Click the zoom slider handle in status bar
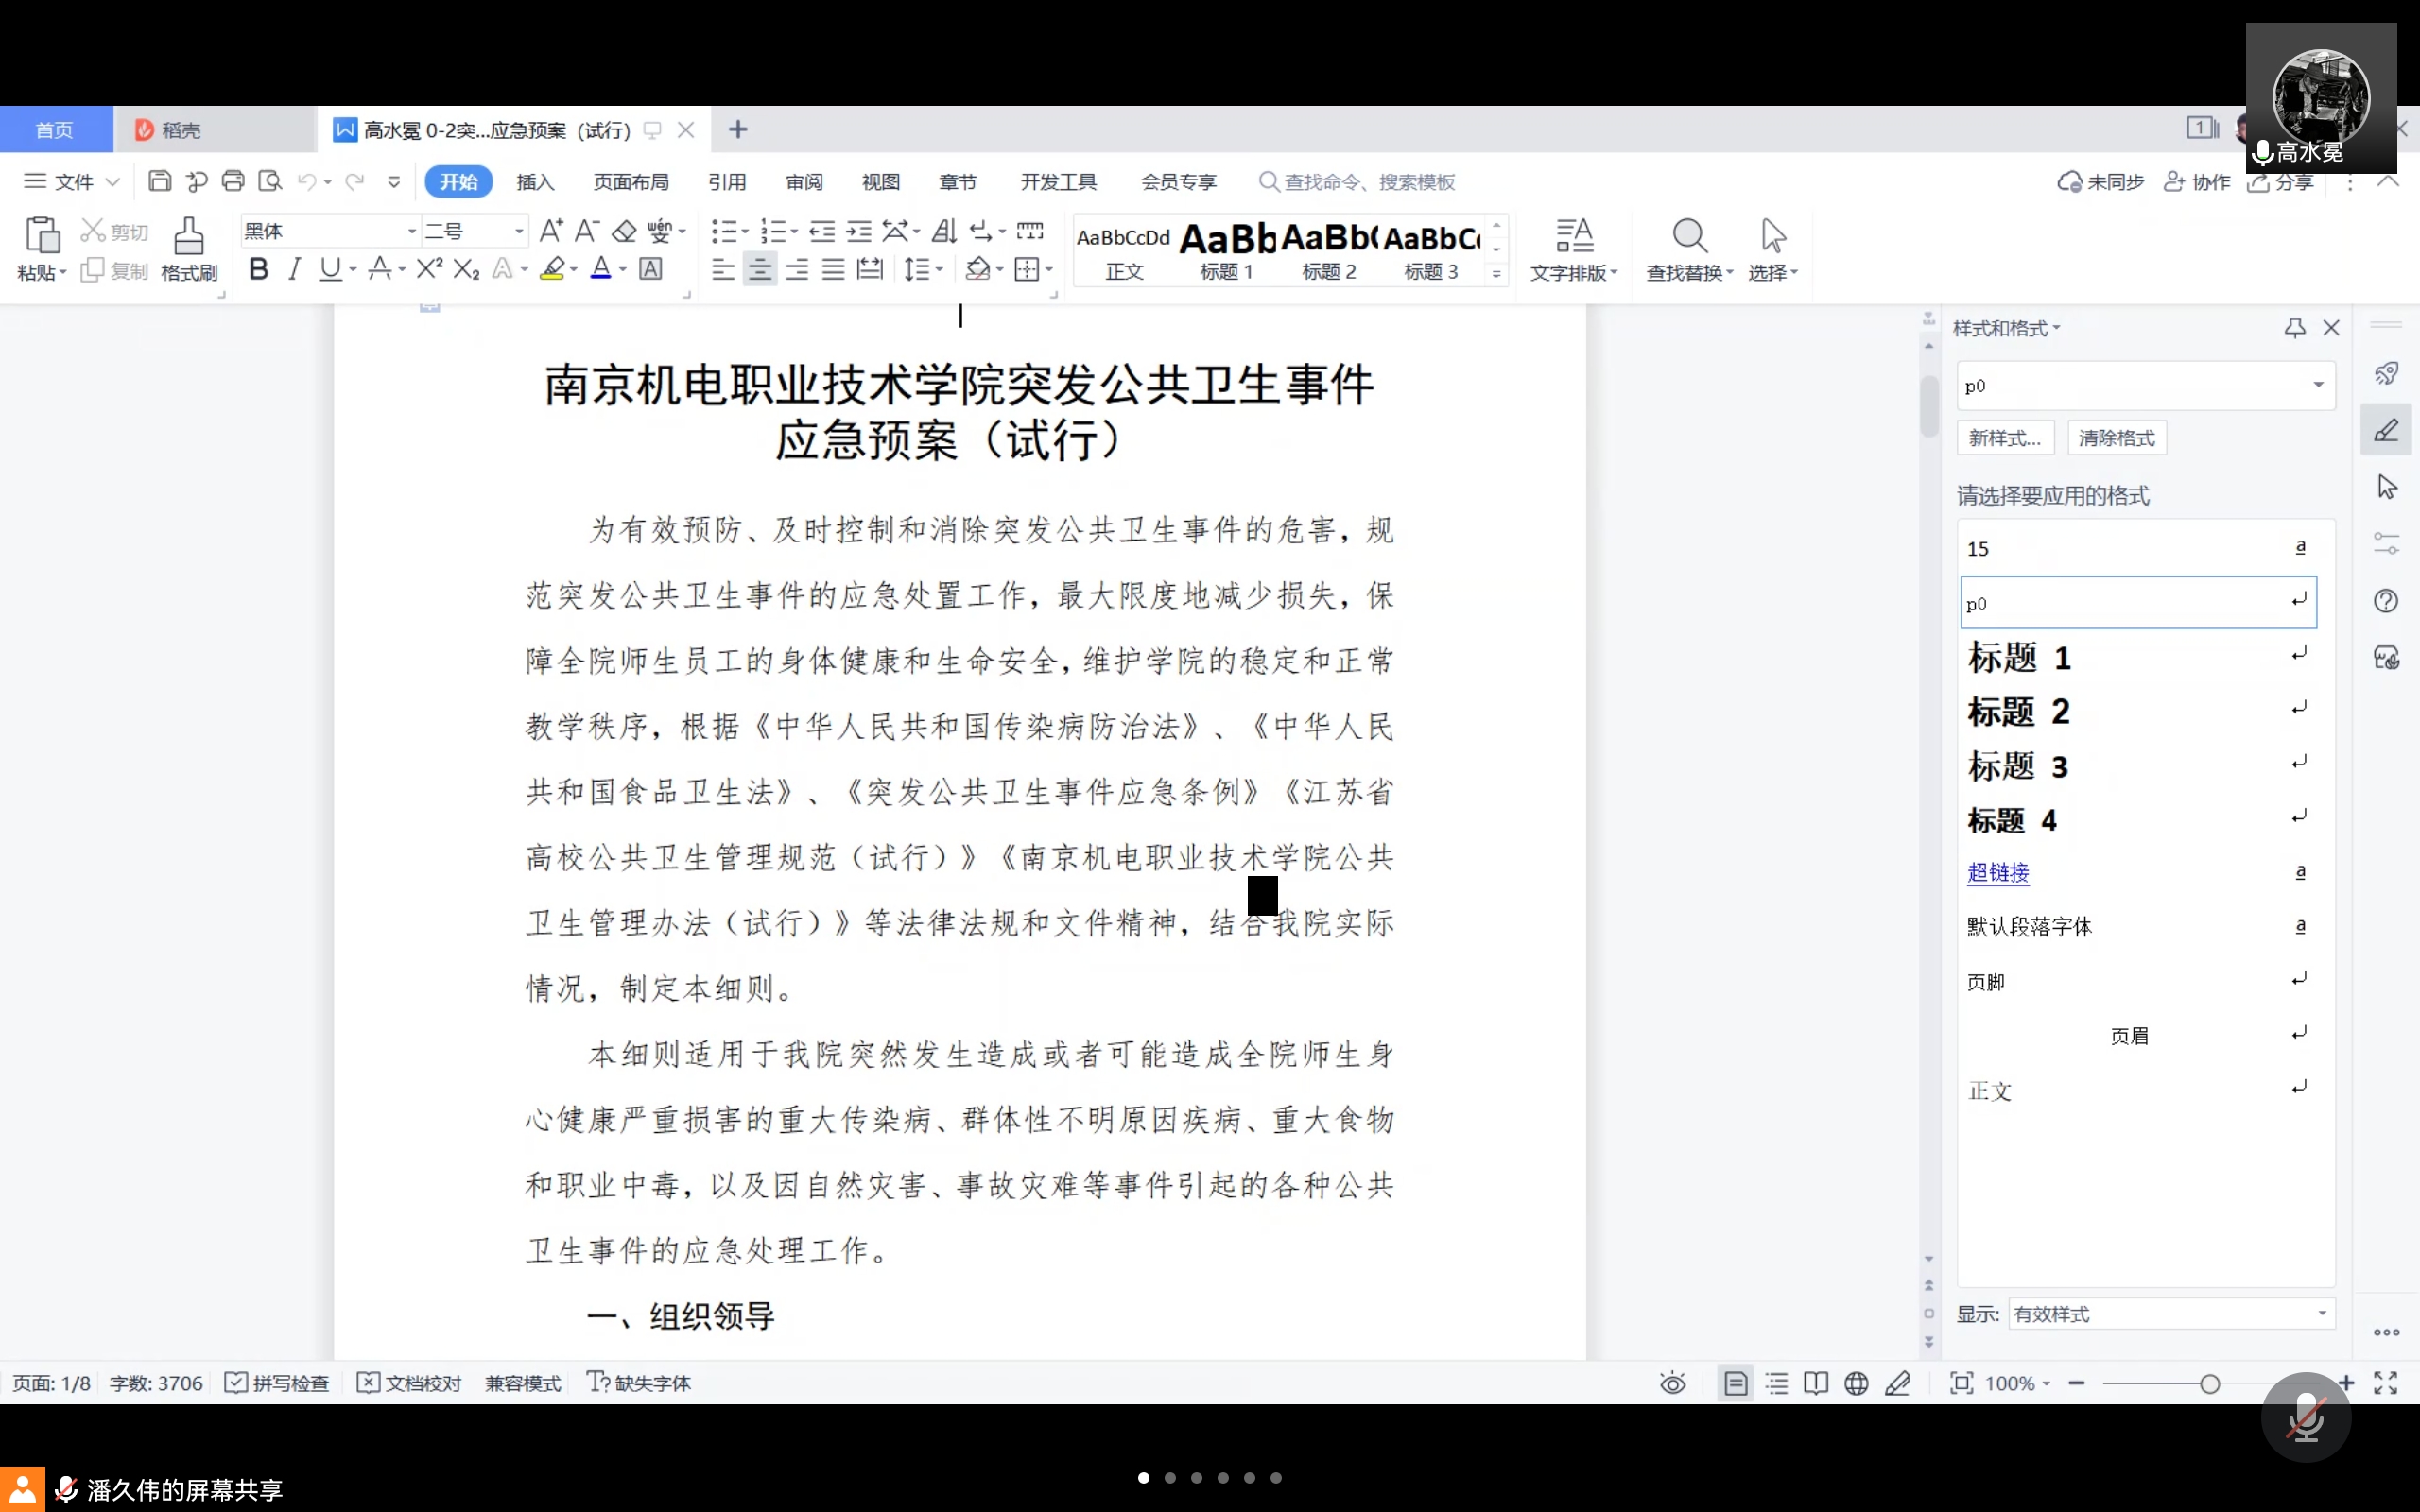Viewport: 2420px width, 1512px height. (2210, 1383)
